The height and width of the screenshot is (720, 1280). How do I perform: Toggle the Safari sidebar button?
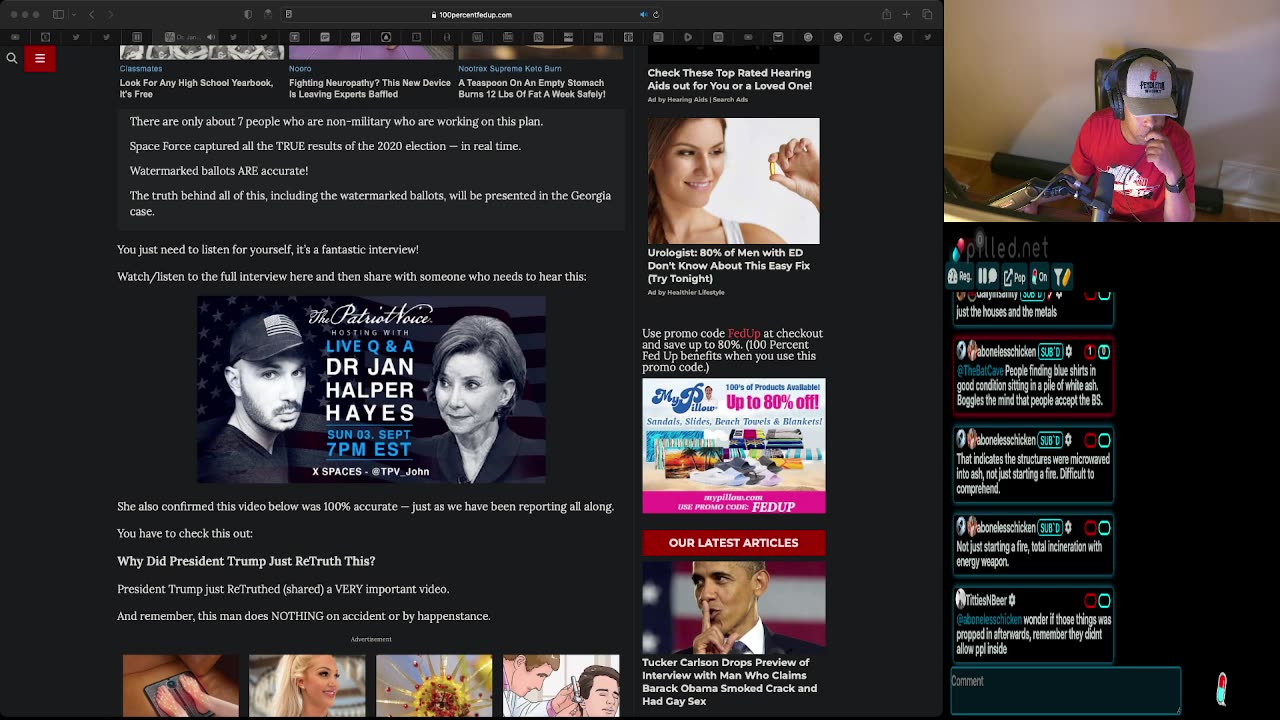point(58,14)
